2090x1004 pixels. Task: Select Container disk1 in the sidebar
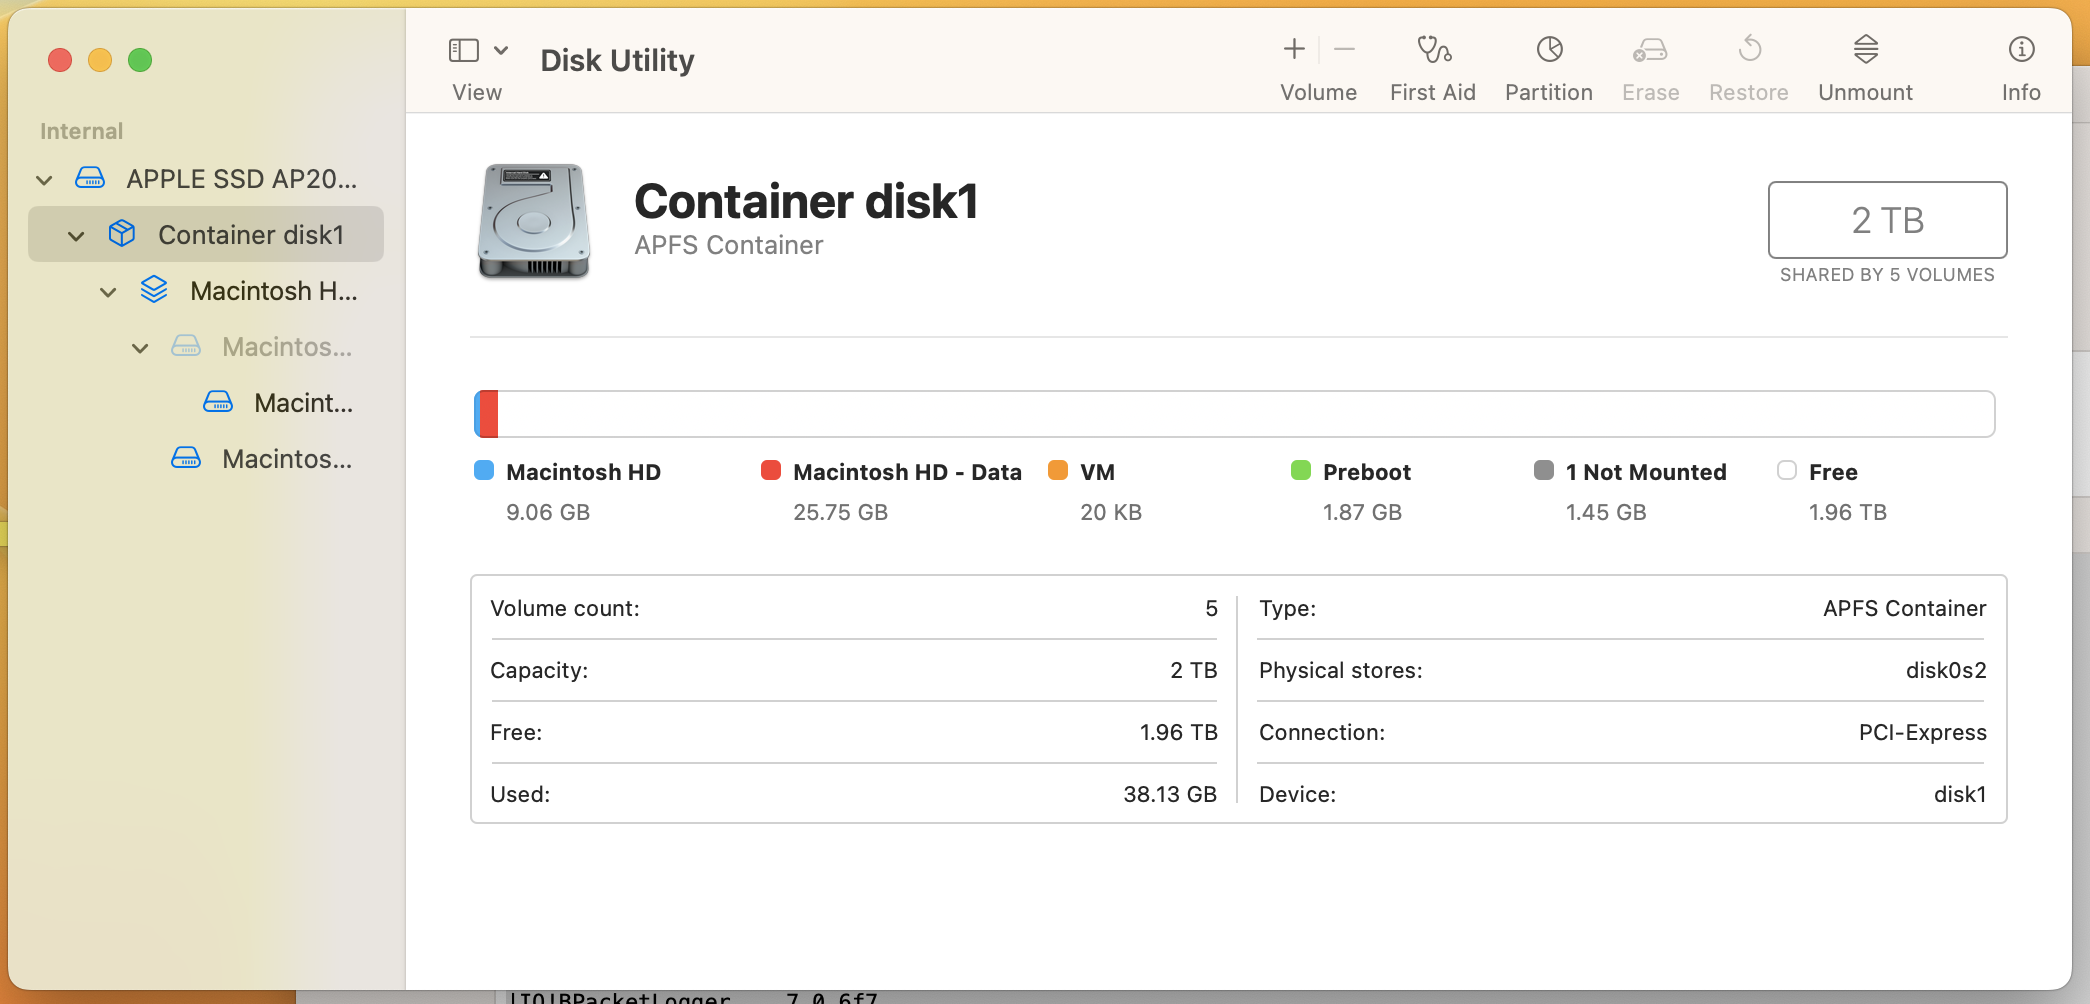(x=250, y=235)
